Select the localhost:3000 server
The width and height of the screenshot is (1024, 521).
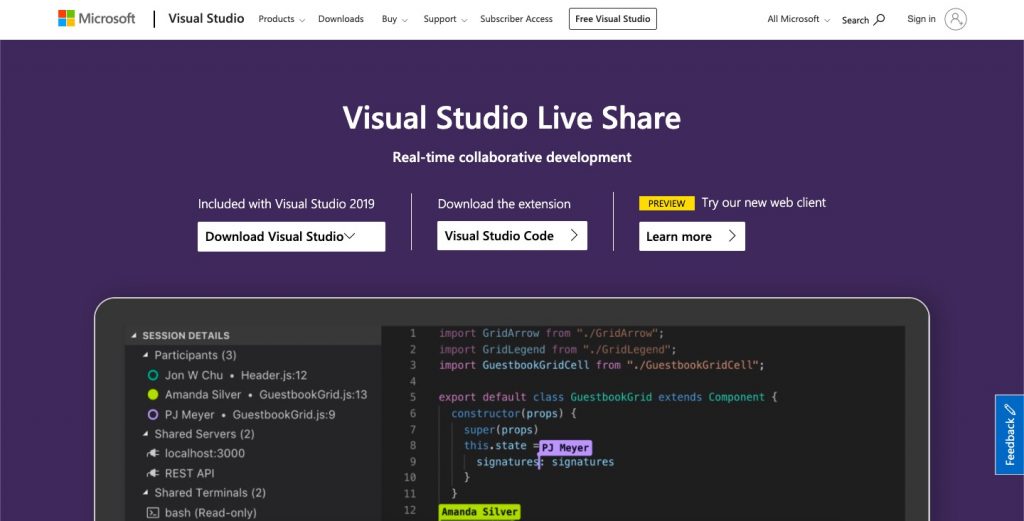click(x=204, y=453)
